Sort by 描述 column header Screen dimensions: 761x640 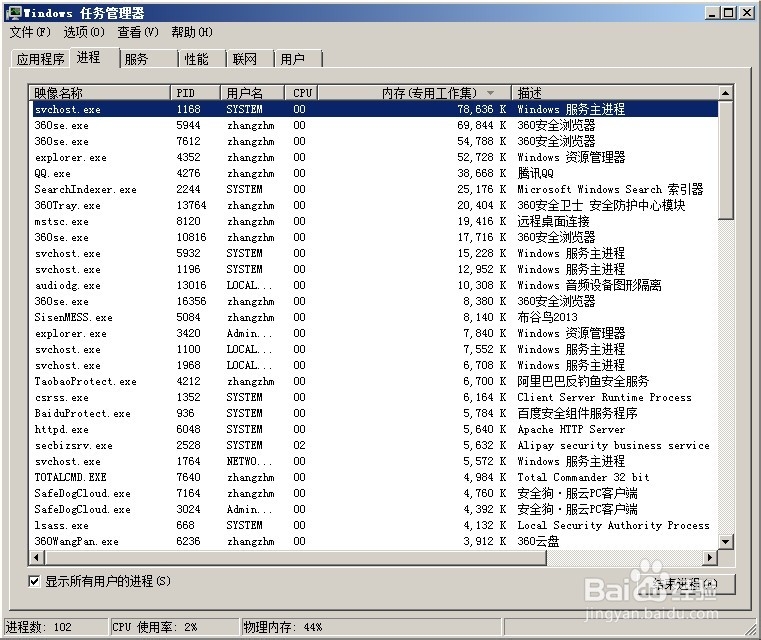pos(615,93)
